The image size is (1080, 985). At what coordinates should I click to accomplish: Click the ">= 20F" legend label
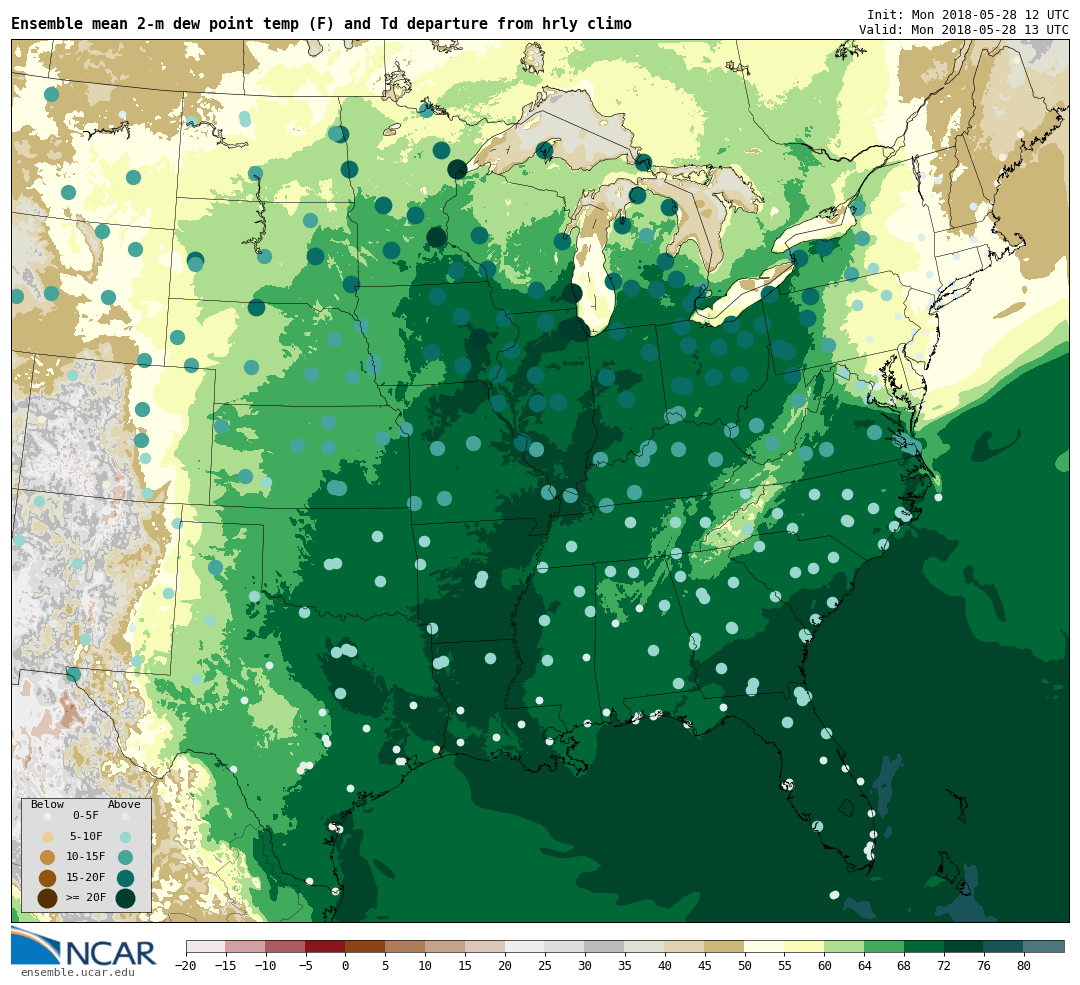point(86,897)
